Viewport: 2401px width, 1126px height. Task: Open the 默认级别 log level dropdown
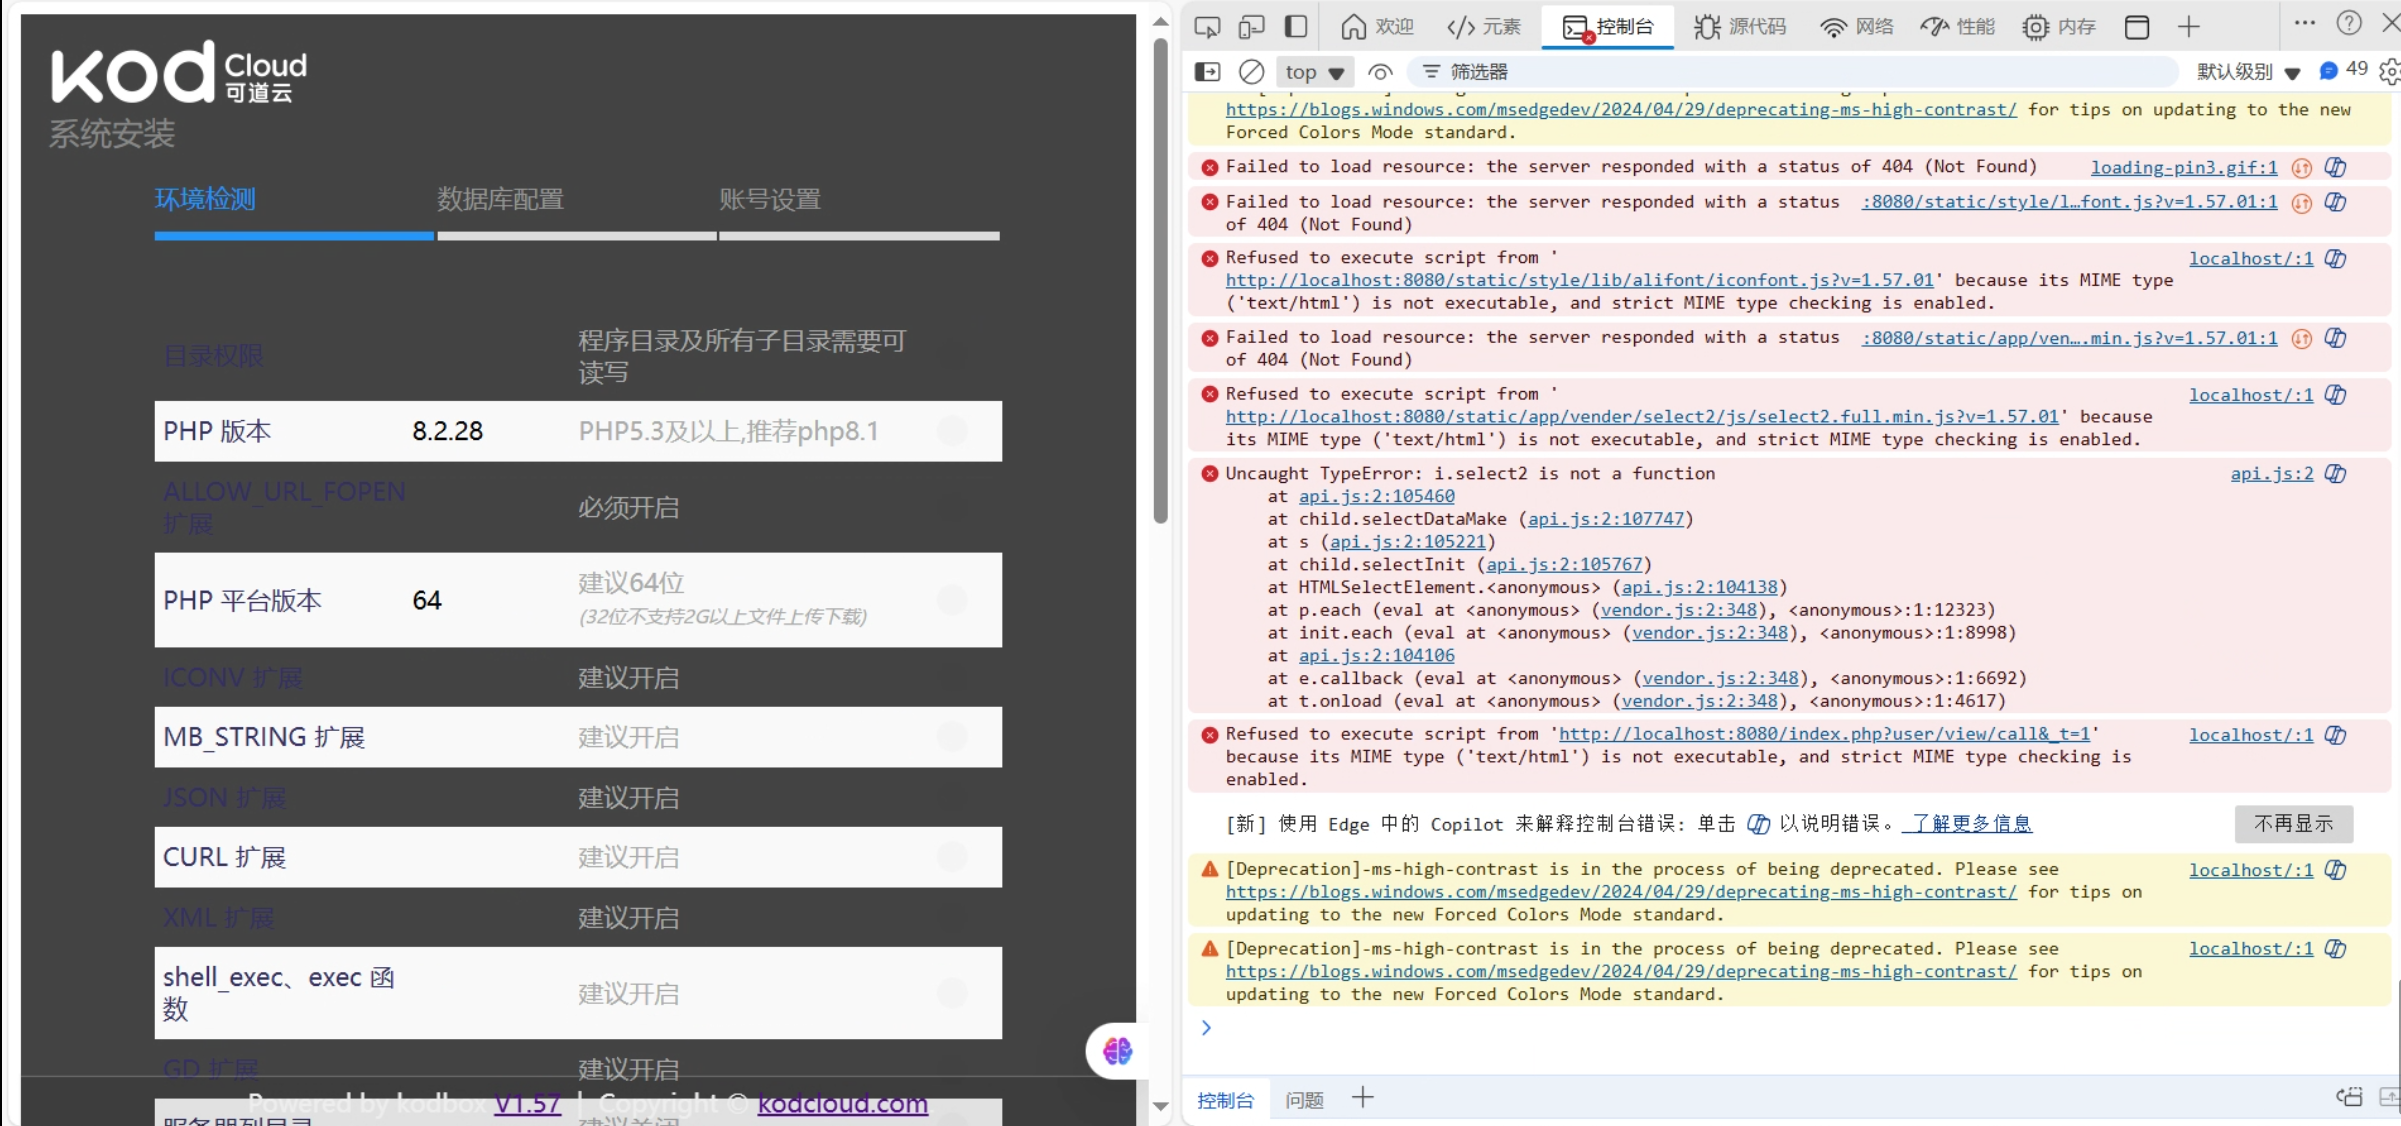[2249, 72]
